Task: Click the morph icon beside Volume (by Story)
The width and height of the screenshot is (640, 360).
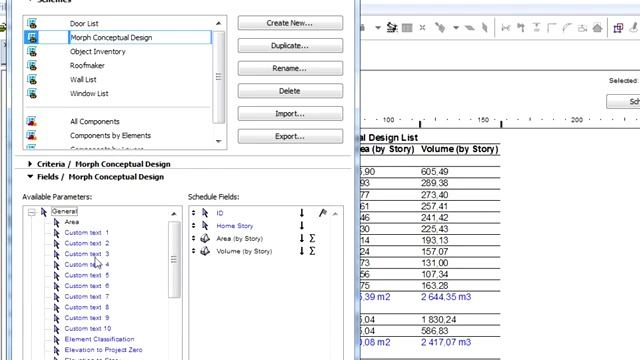Action: point(205,251)
